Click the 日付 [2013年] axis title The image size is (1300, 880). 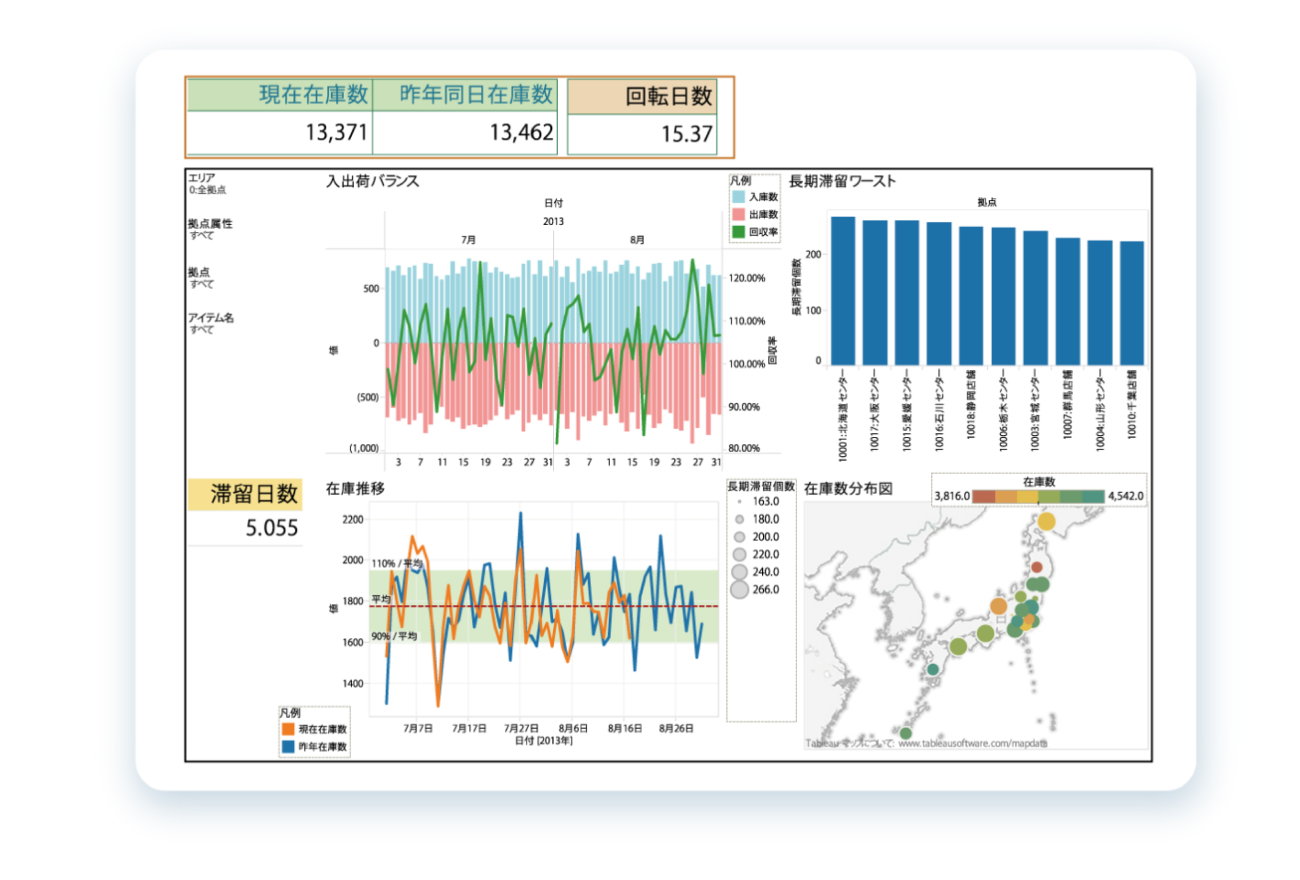pos(544,741)
